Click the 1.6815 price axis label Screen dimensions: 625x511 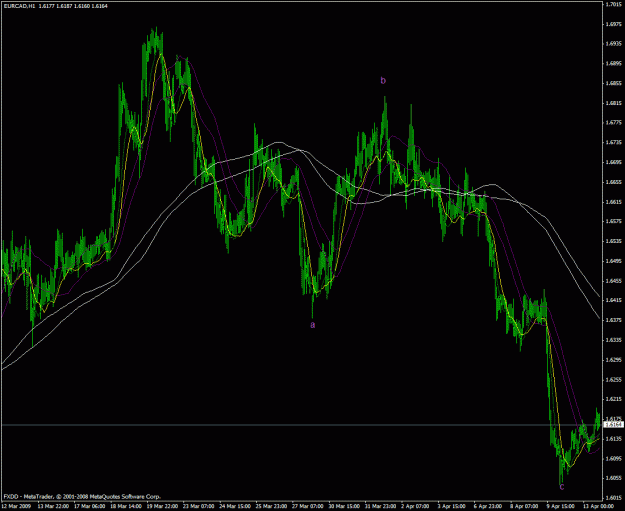click(613, 103)
